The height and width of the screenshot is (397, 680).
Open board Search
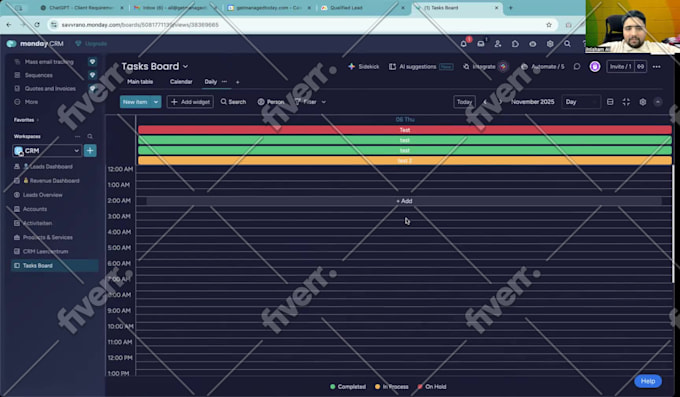[x=233, y=102]
